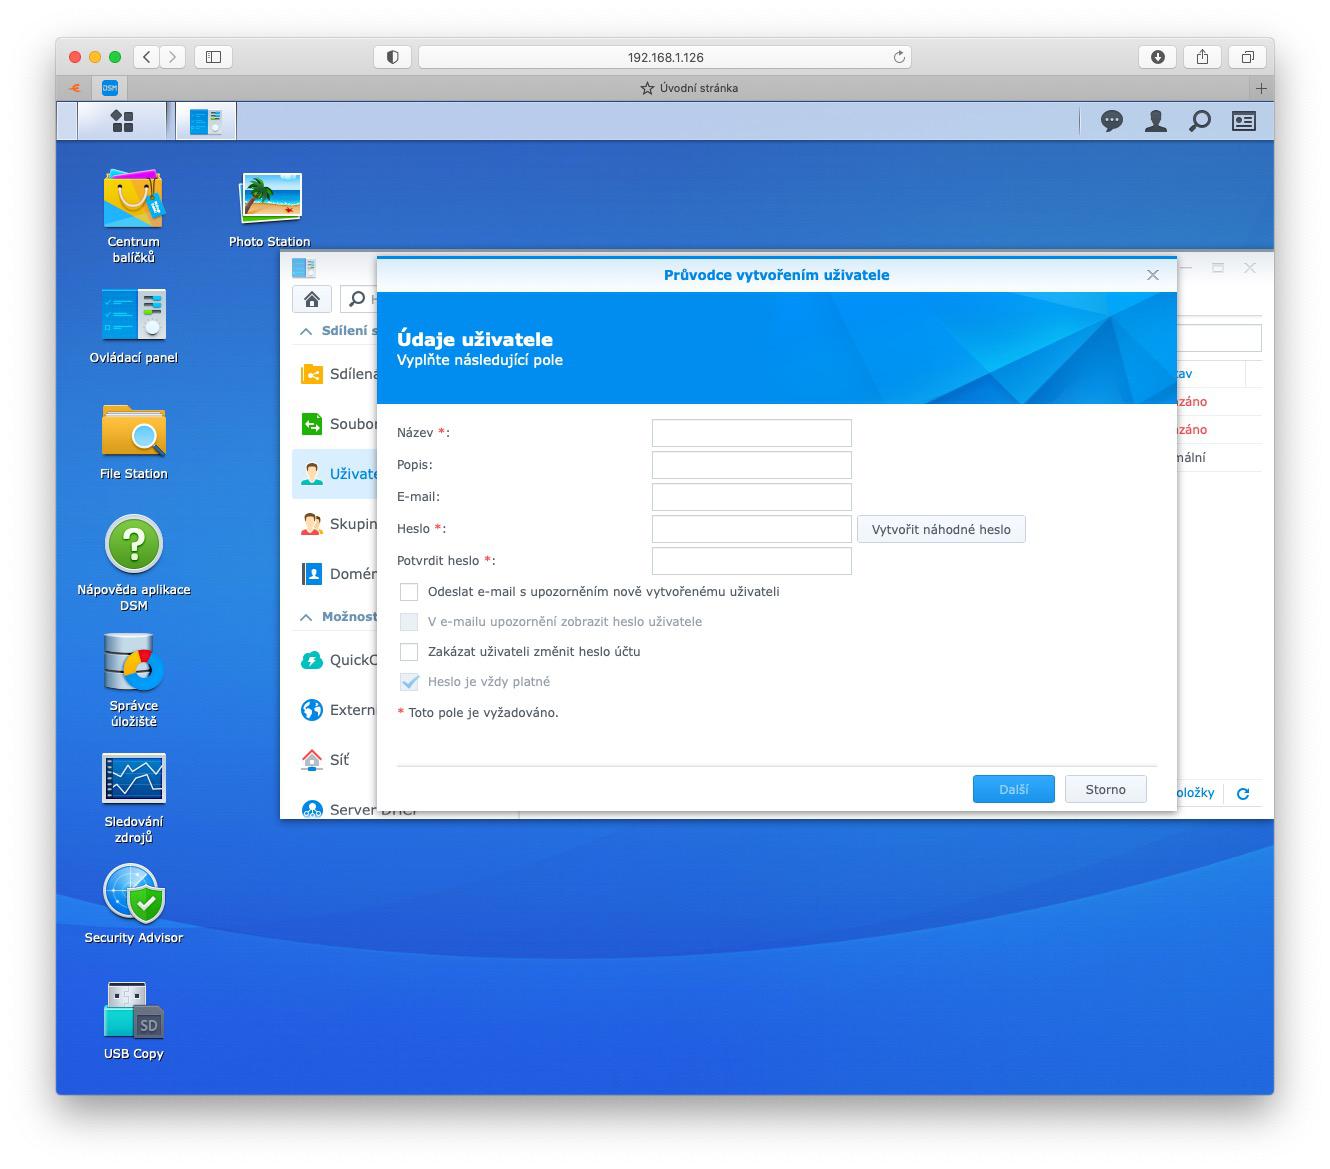Image resolution: width=1330 pixels, height=1169 pixels.
Task: Select Síť in control panel sidebar
Action: [x=339, y=760]
